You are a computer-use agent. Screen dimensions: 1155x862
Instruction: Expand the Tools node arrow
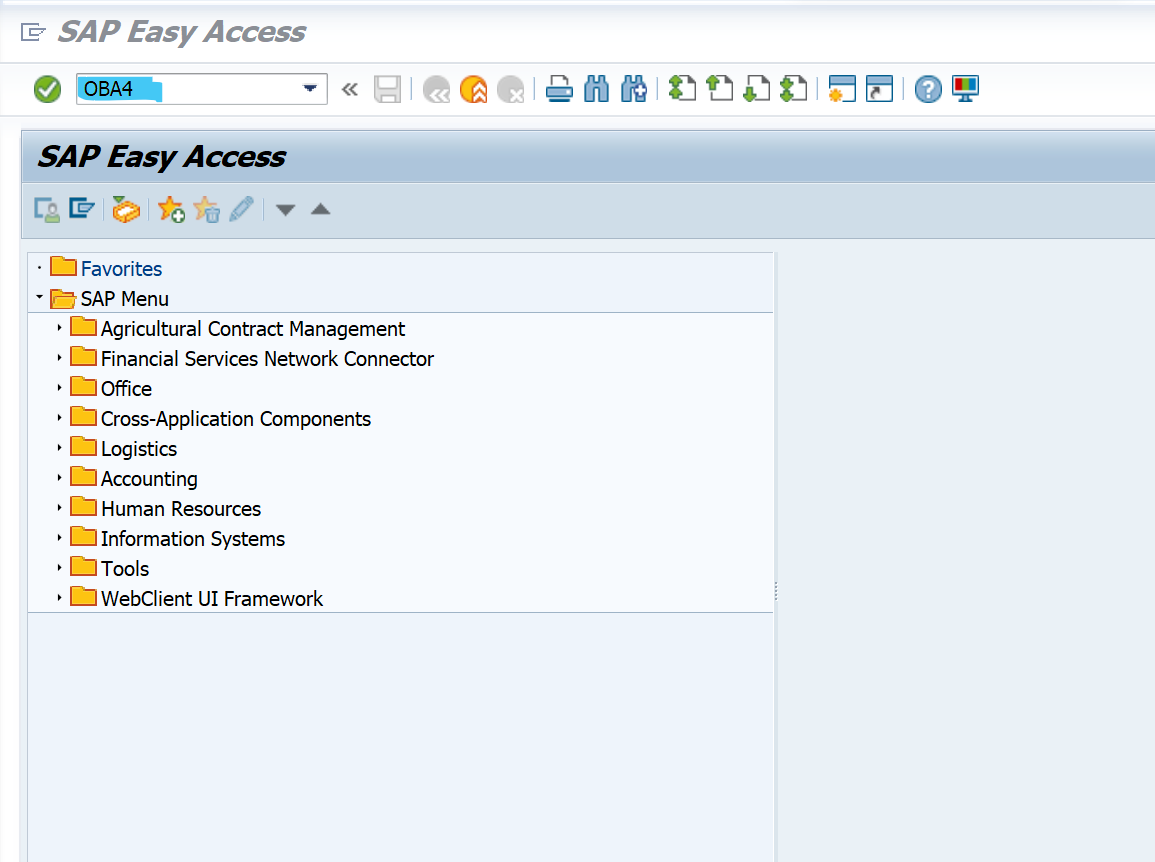(60, 568)
